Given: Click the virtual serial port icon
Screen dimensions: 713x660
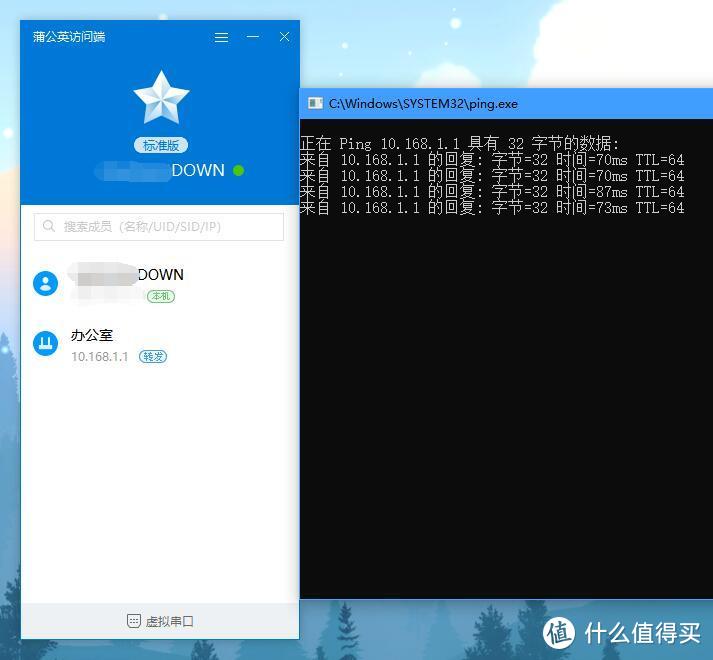Looking at the screenshot, I should coord(134,621).
